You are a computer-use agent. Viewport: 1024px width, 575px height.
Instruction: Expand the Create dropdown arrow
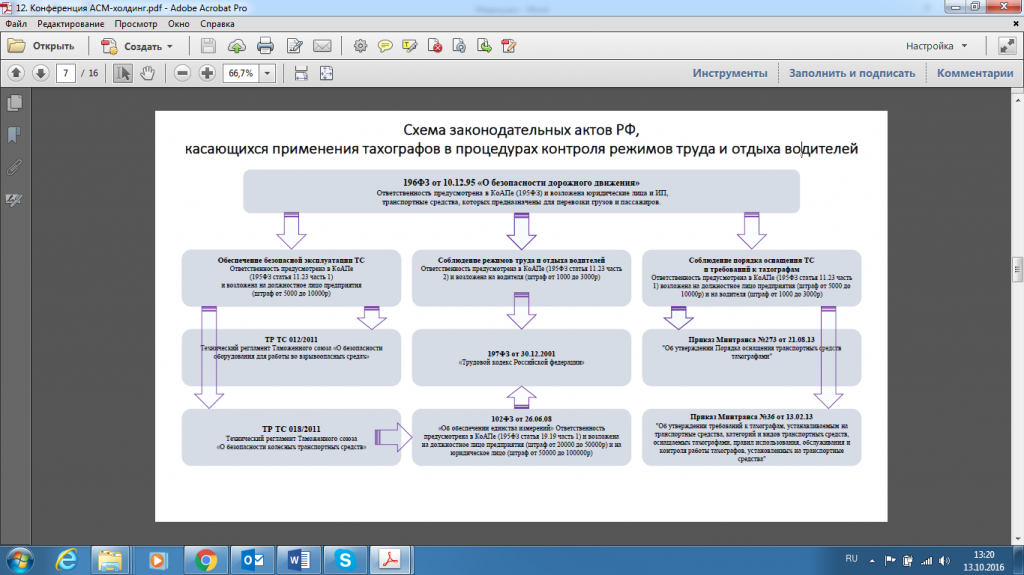[170, 46]
